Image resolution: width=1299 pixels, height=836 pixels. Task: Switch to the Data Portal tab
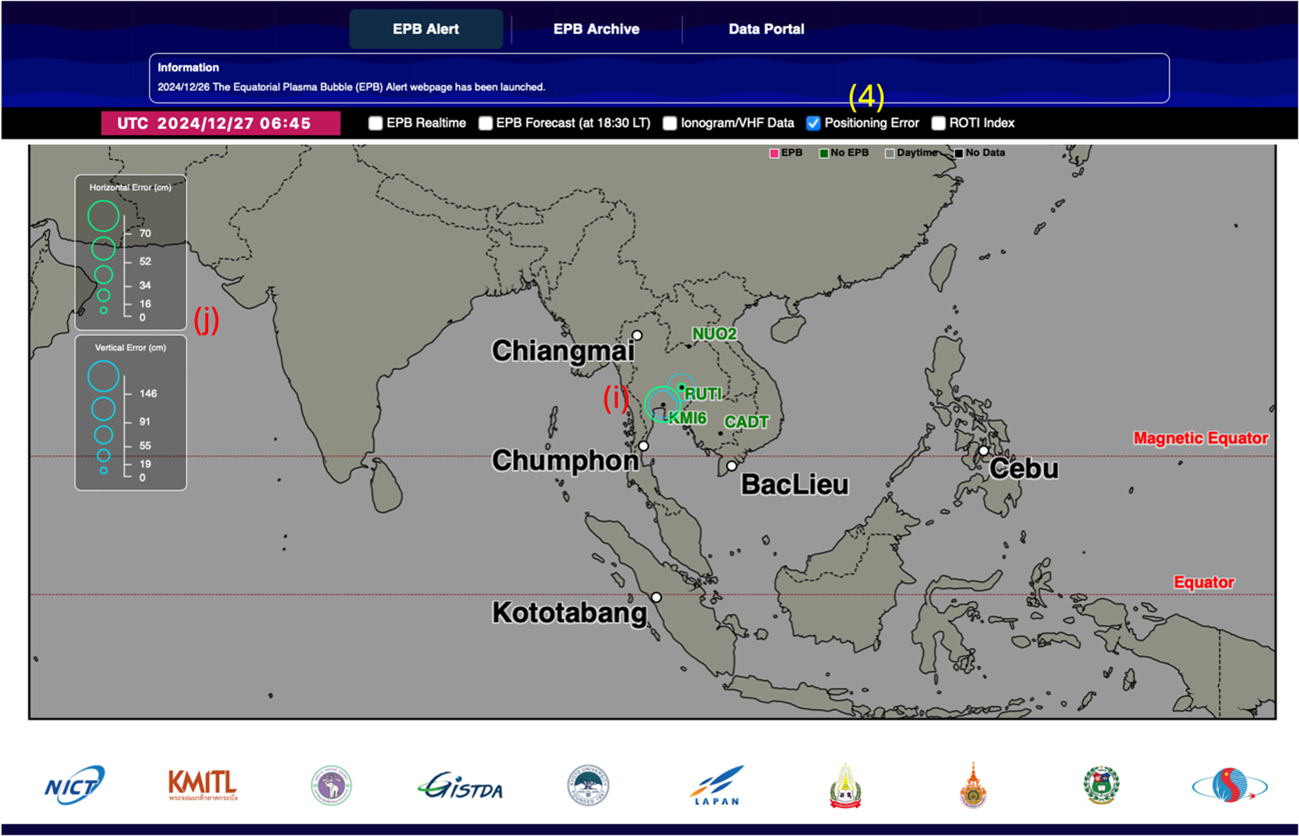(766, 29)
